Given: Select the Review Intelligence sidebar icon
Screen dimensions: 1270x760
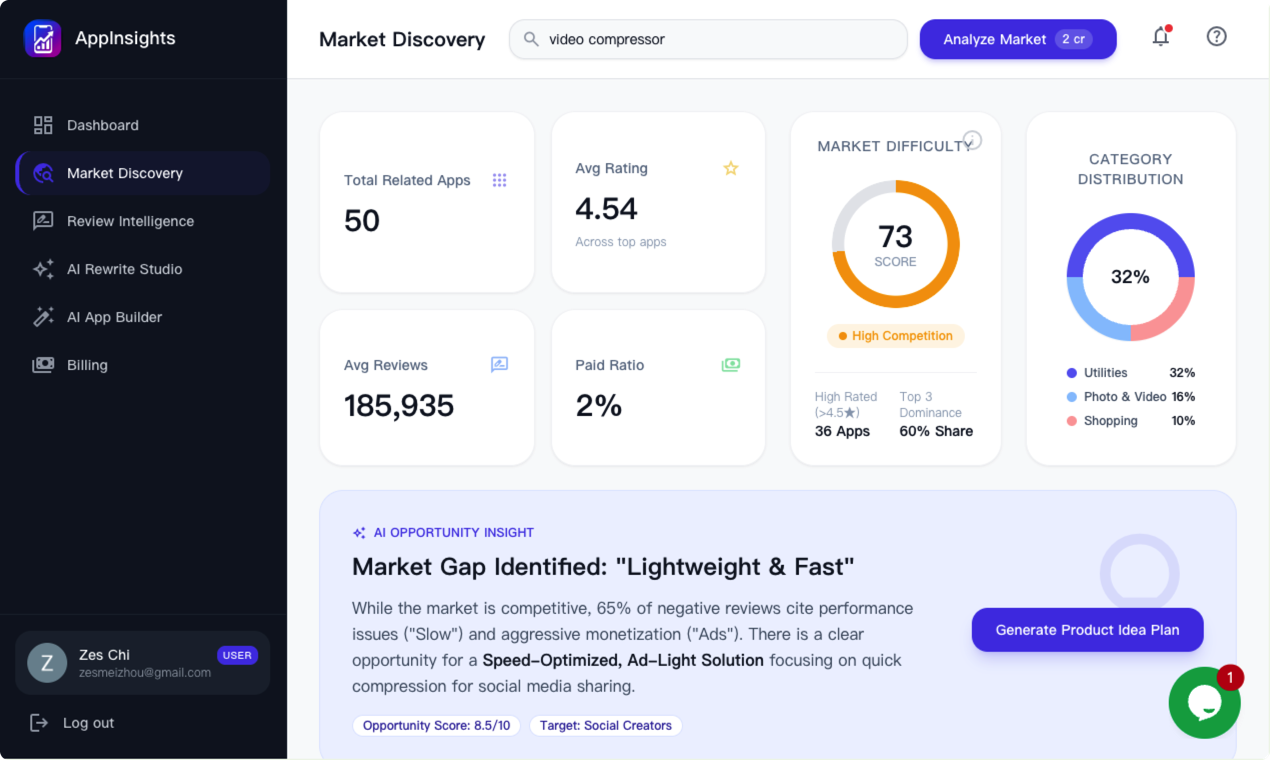Looking at the screenshot, I should point(42,221).
